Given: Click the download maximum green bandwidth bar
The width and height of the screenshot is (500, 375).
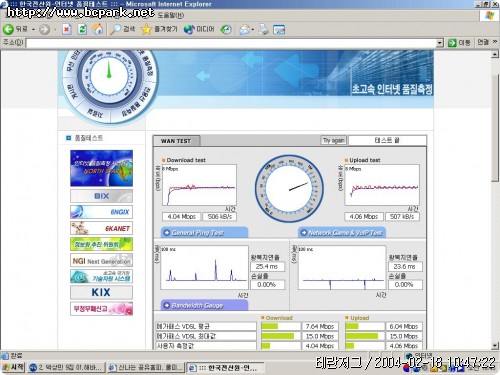Looking at the screenshot, I should [x=278, y=336].
